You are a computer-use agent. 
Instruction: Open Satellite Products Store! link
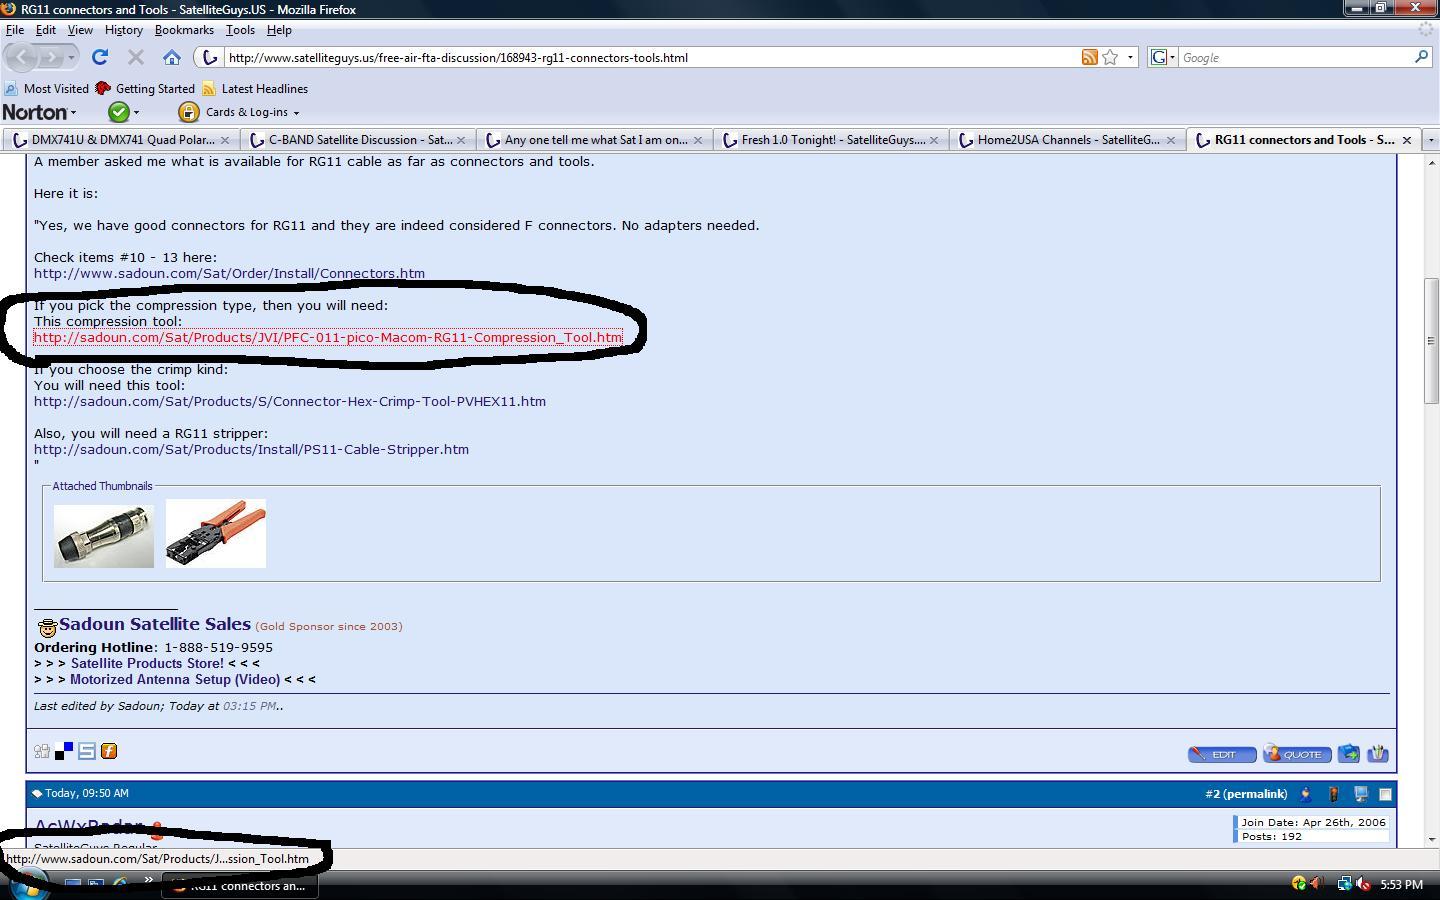[x=147, y=663]
